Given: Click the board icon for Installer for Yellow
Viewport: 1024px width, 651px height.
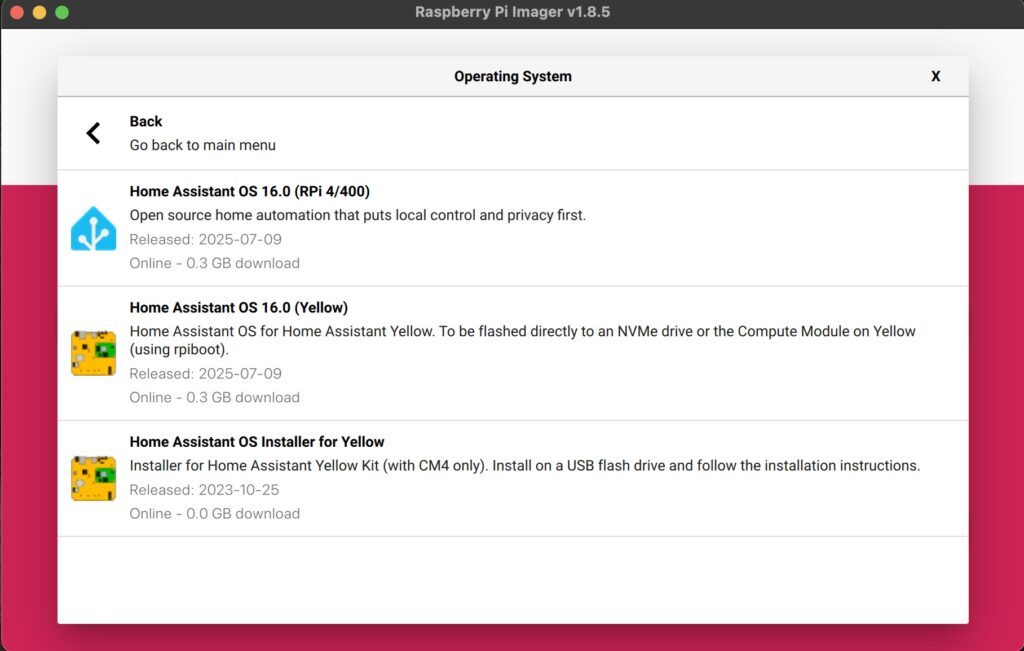Looking at the screenshot, I should click(93, 478).
